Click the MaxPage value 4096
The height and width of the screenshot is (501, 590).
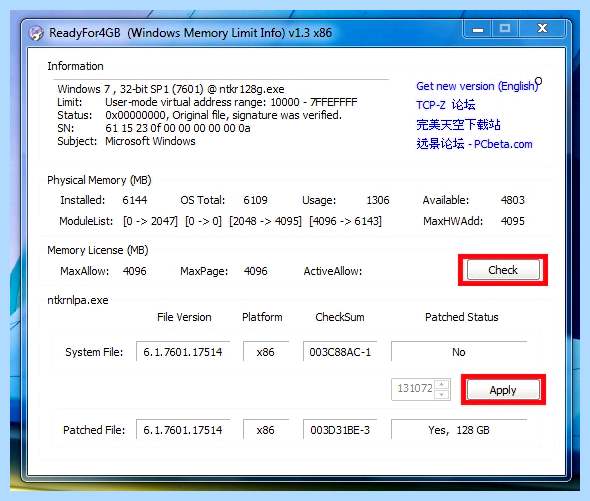255,271
